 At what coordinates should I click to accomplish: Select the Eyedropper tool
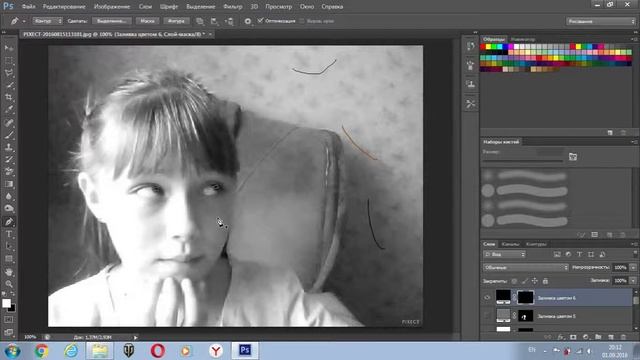click(9, 110)
